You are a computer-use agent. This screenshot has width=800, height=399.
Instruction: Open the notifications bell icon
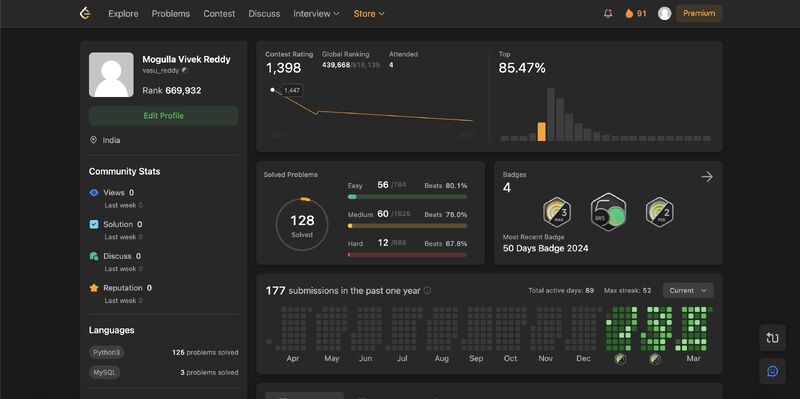(x=608, y=14)
